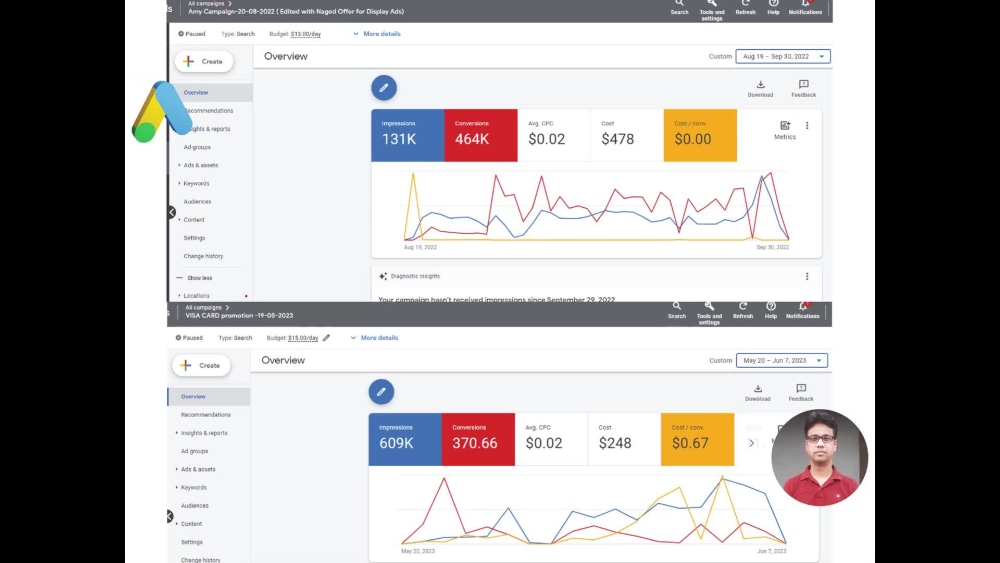Image resolution: width=1000 pixels, height=563 pixels.
Task: Edit the $15.00/day budget pencil icon
Action: tap(327, 337)
